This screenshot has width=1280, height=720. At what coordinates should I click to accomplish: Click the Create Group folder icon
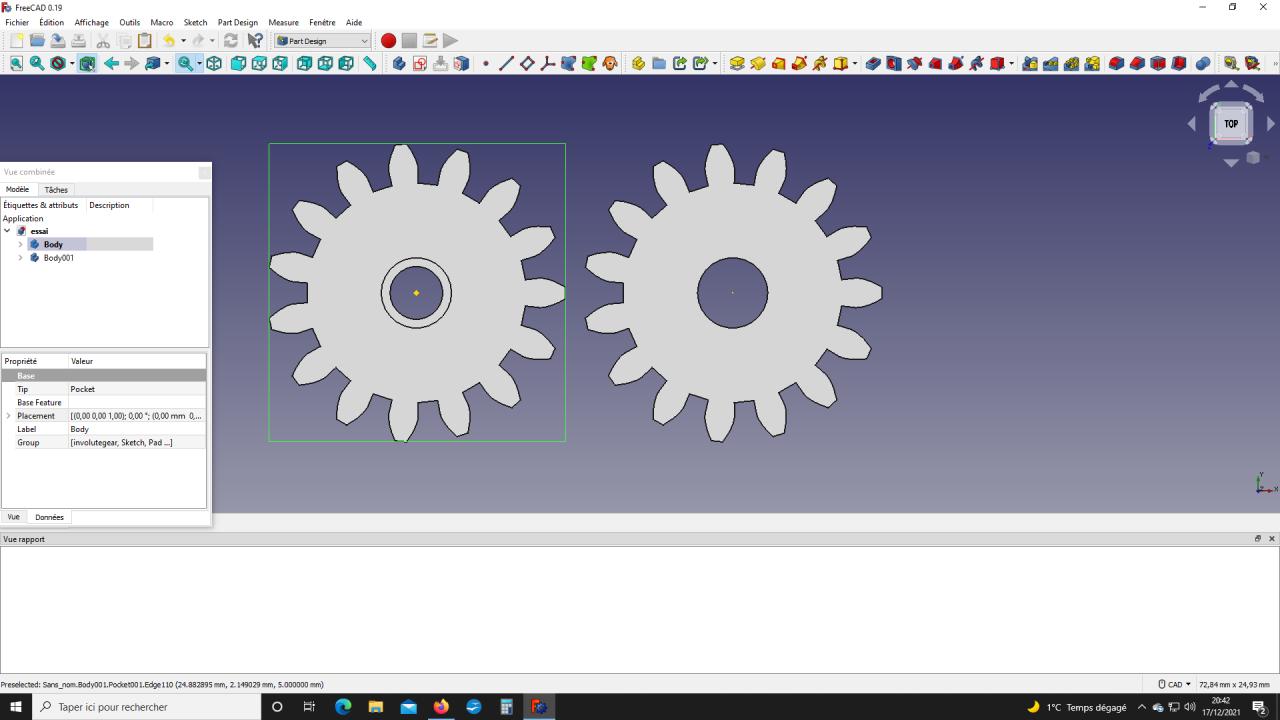(x=659, y=64)
